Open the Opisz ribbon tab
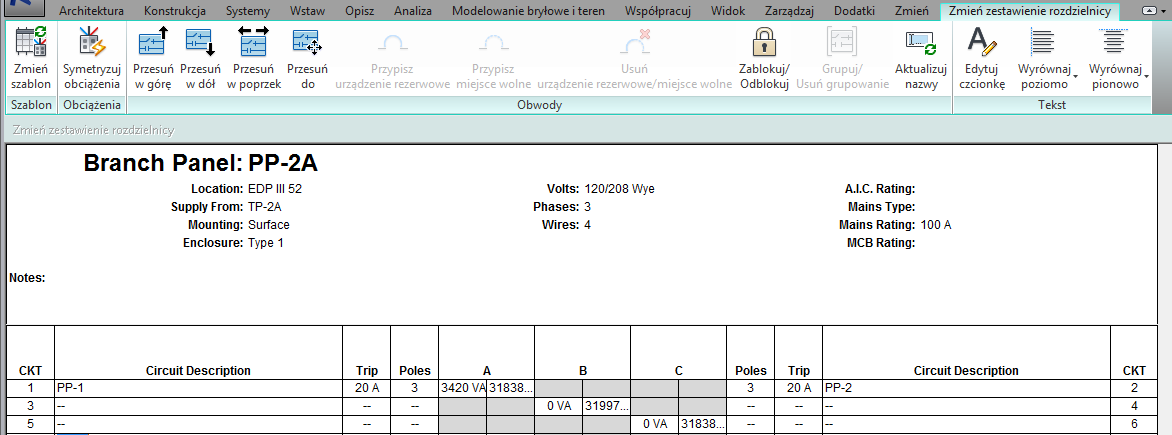This screenshot has height=435, width=1172. pyautogui.click(x=360, y=11)
